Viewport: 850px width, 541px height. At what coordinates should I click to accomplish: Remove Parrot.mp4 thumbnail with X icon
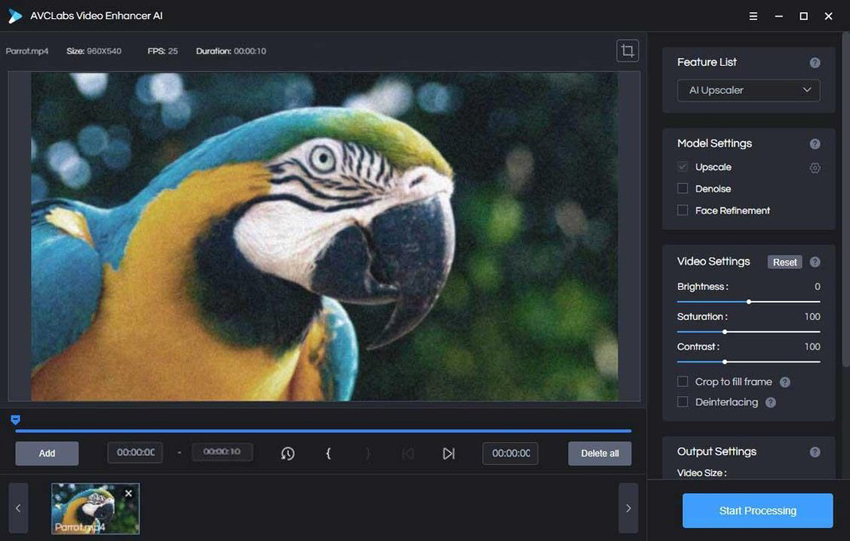click(x=128, y=493)
